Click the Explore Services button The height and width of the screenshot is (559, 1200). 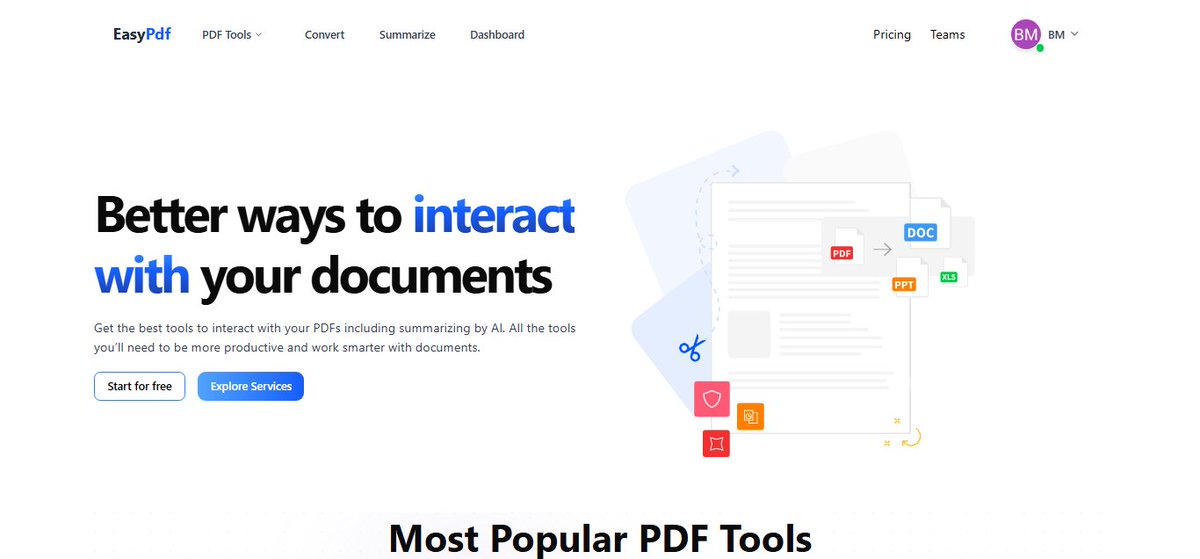click(x=251, y=386)
